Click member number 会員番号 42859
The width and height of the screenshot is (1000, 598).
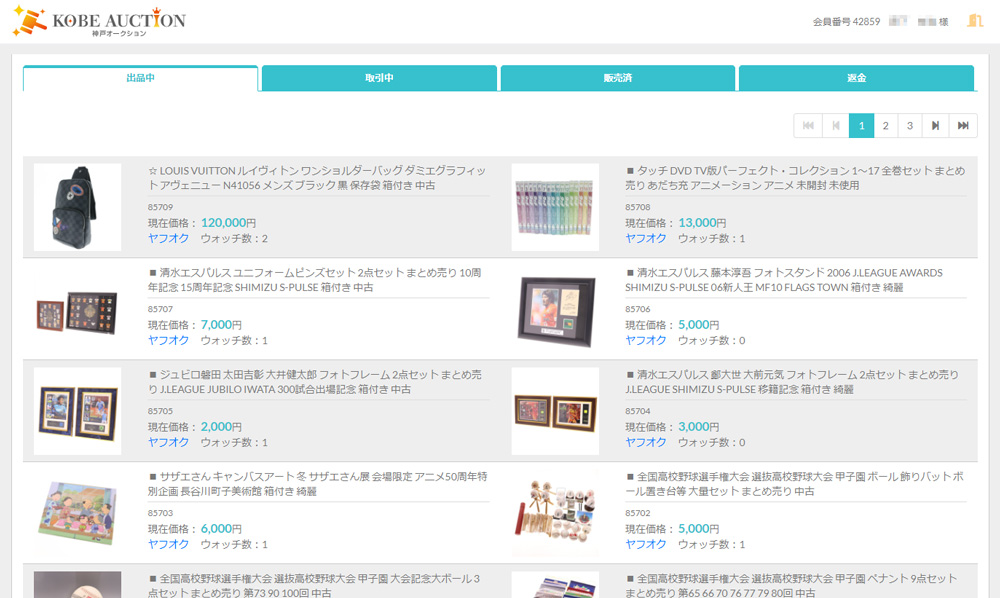(x=846, y=22)
